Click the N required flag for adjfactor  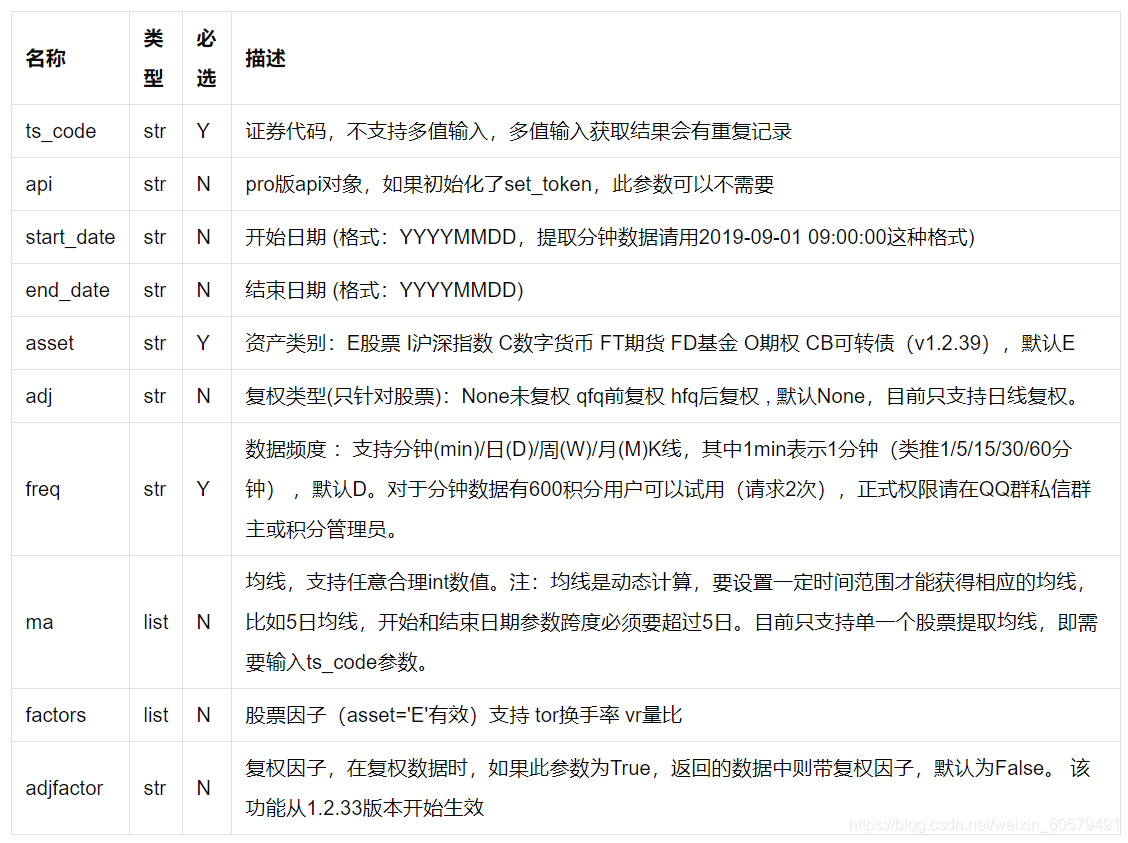(x=204, y=789)
